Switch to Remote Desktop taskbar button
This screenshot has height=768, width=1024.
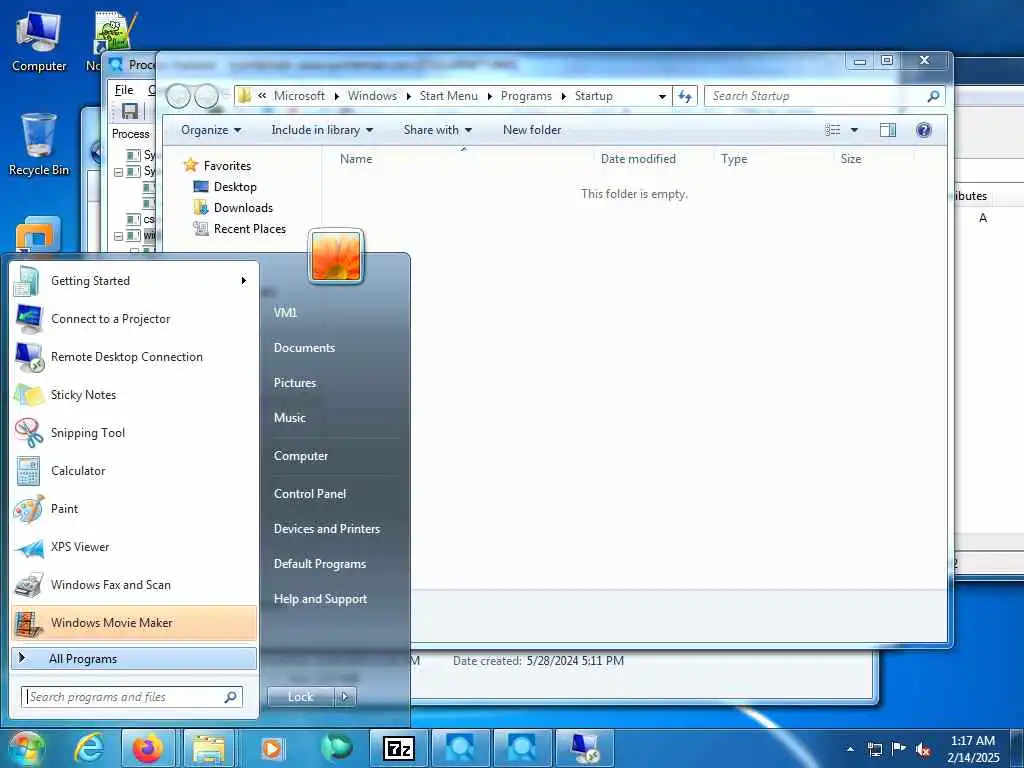584,748
